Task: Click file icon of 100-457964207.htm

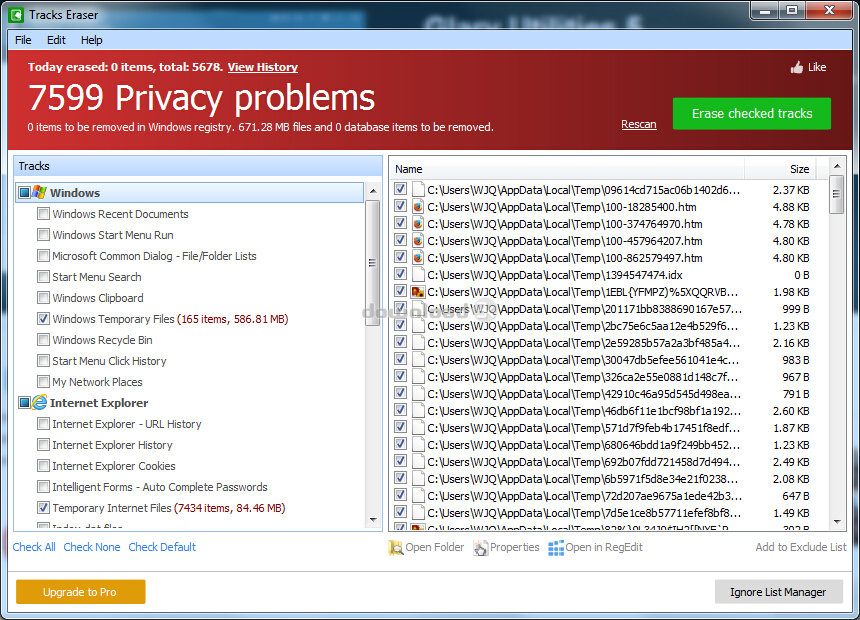Action: point(418,241)
